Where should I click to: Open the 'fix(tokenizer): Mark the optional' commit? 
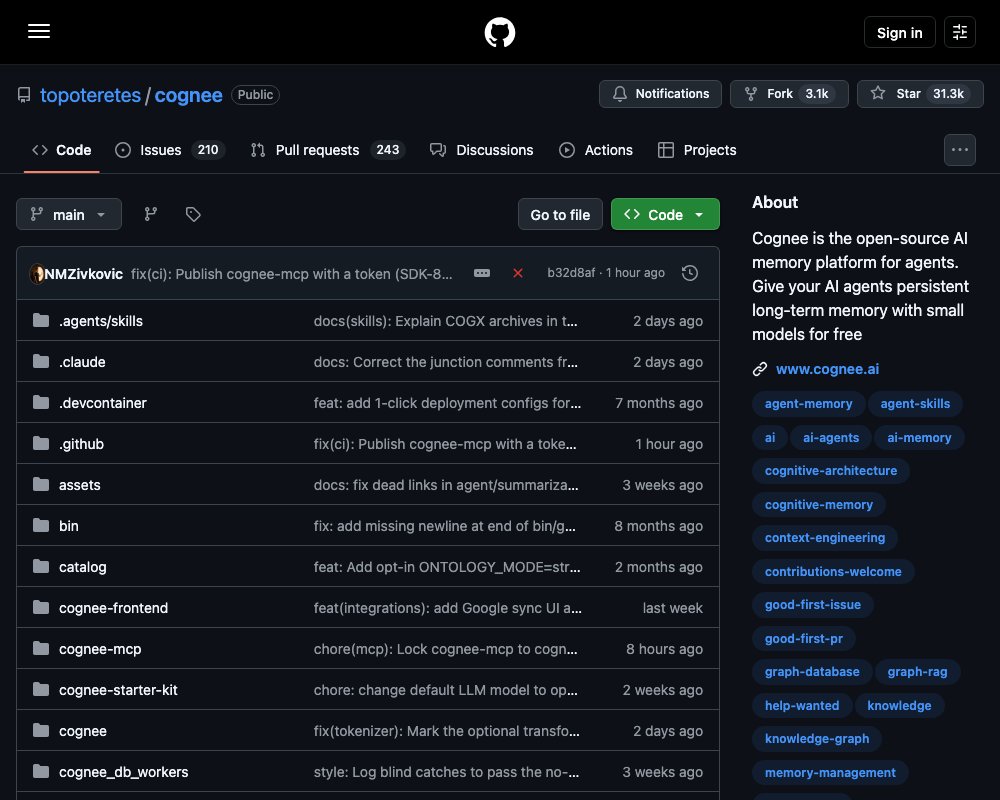[446, 731]
